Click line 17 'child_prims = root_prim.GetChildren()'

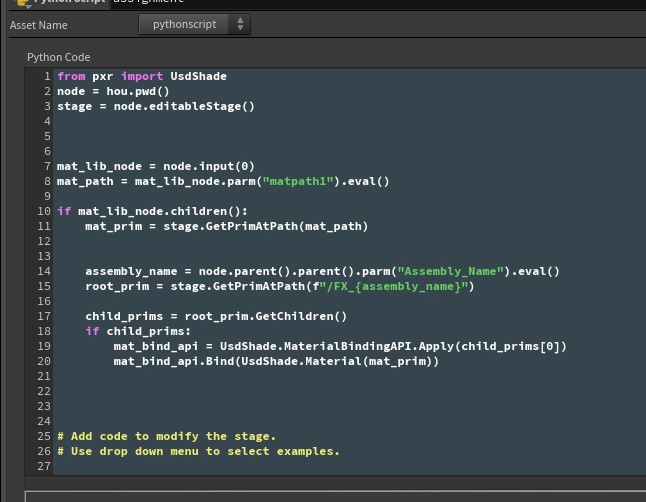coord(216,317)
